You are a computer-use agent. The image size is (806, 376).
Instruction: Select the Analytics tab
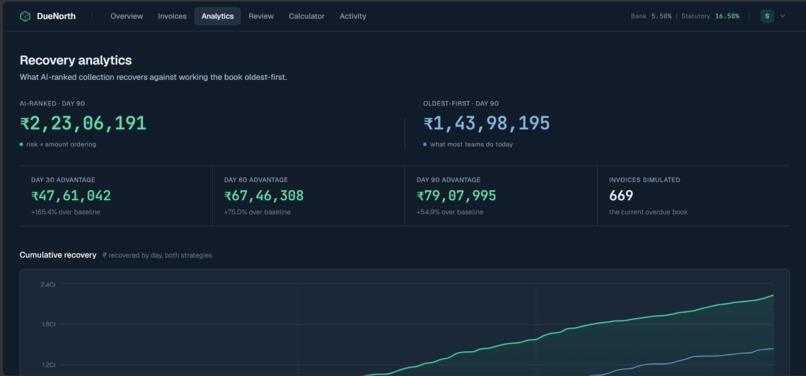click(217, 16)
